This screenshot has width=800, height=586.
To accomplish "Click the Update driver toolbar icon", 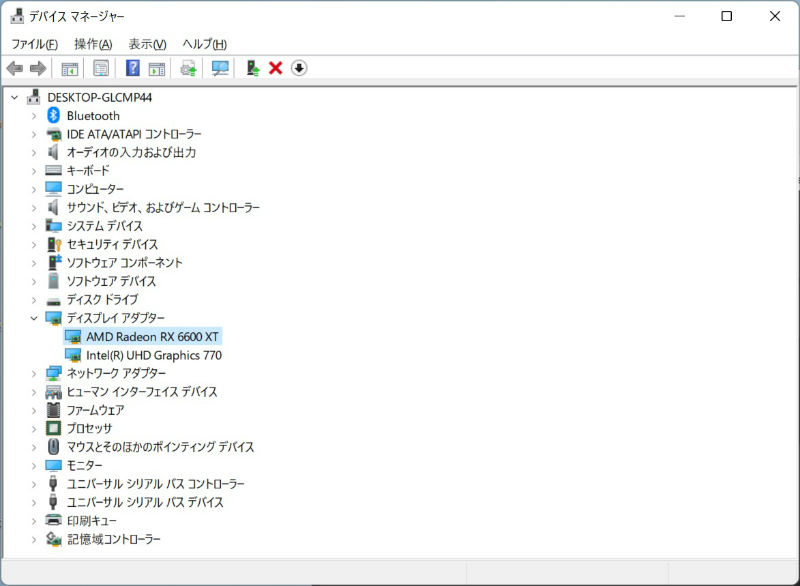I will pyautogui.click(x=188, y=68).
